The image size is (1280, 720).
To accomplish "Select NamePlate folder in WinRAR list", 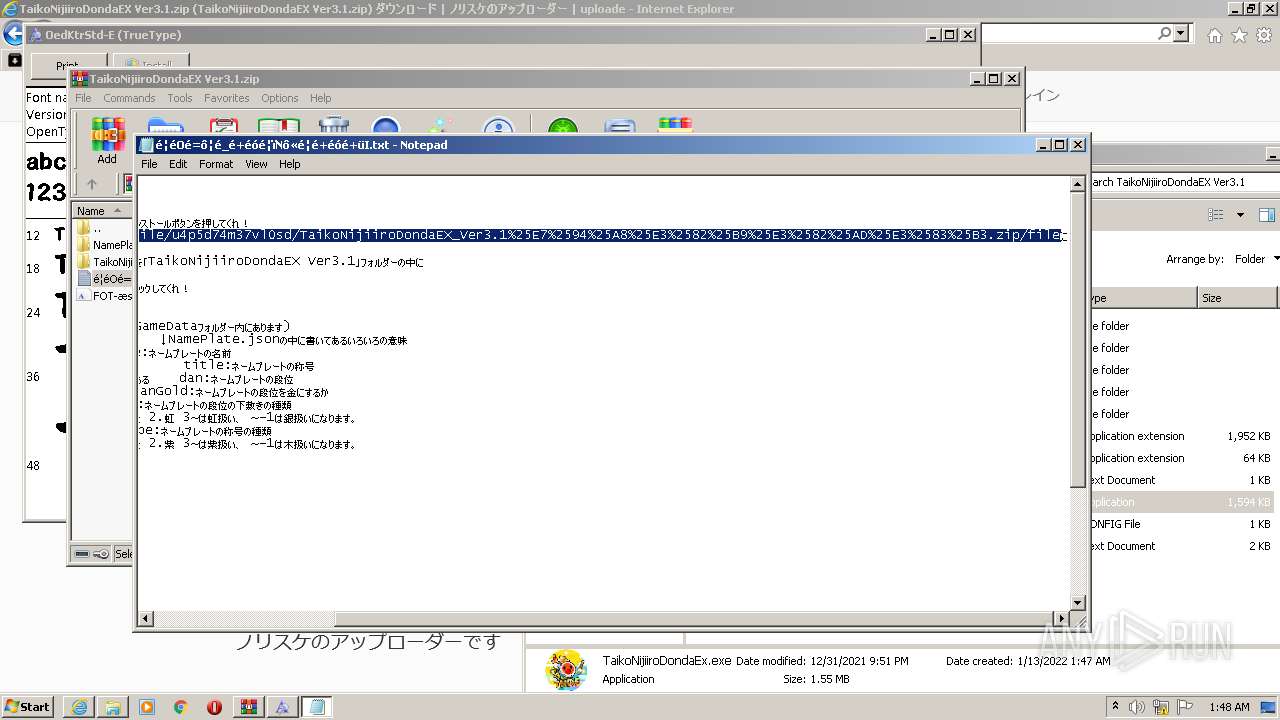I will (104, 245).
